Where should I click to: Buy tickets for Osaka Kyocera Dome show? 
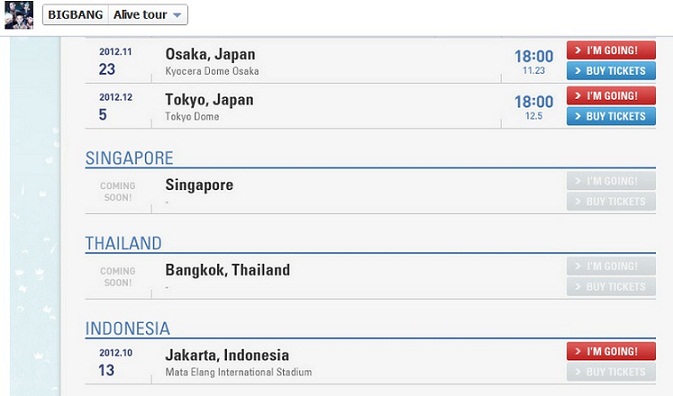(x=611, y=71)
